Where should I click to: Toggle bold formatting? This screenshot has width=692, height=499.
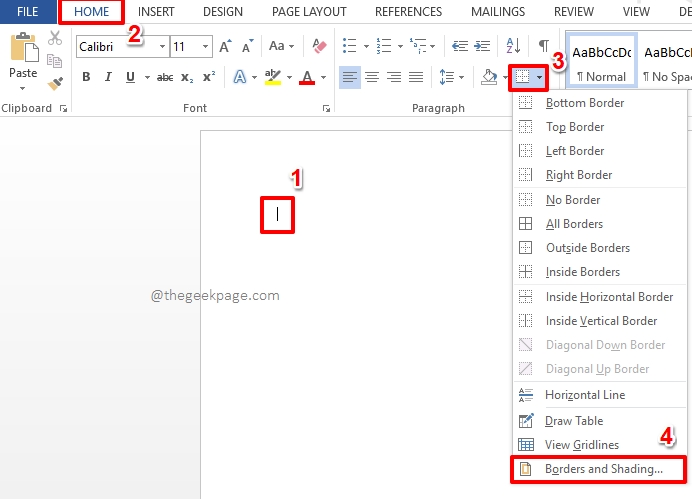click(x=86, y=77)
